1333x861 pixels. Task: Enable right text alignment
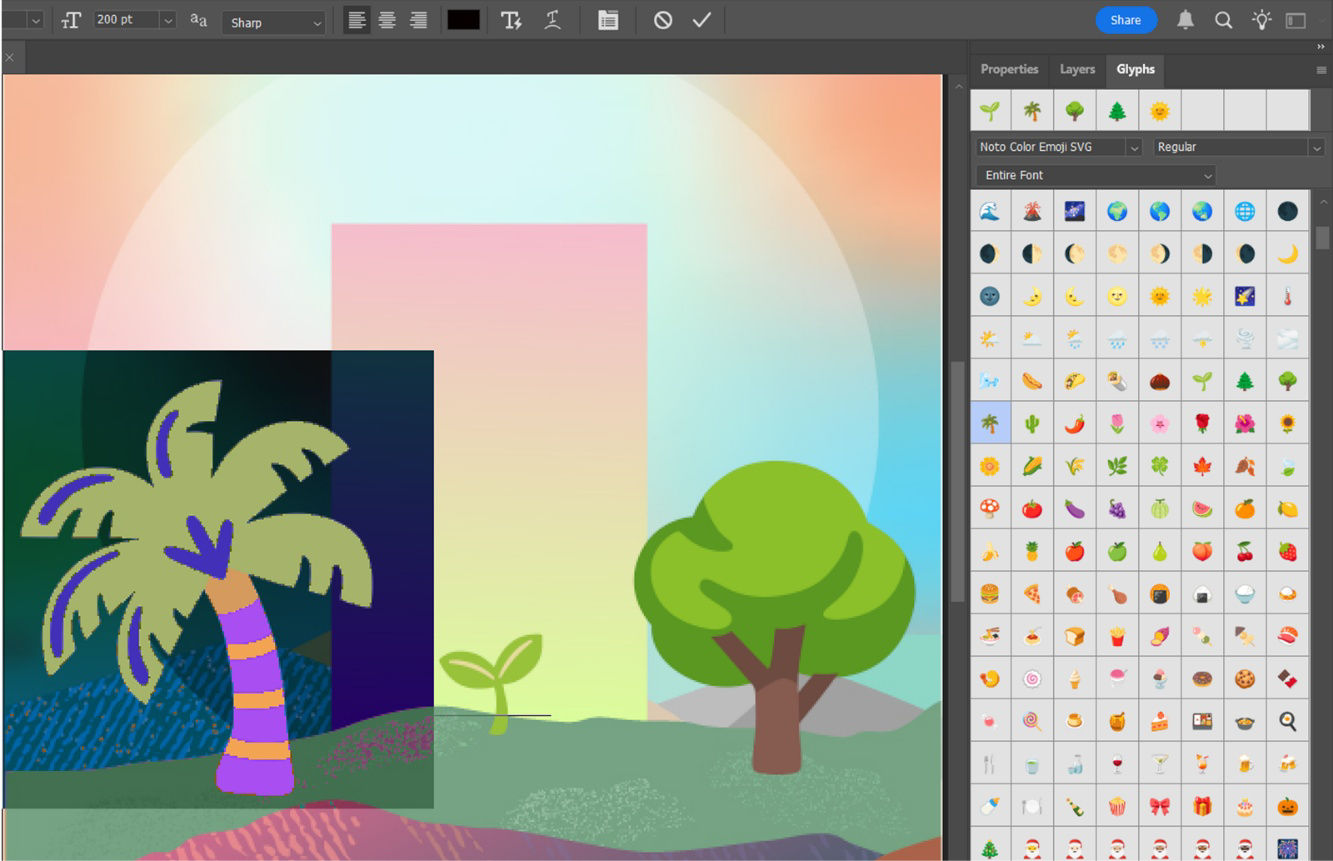(417, 19)
